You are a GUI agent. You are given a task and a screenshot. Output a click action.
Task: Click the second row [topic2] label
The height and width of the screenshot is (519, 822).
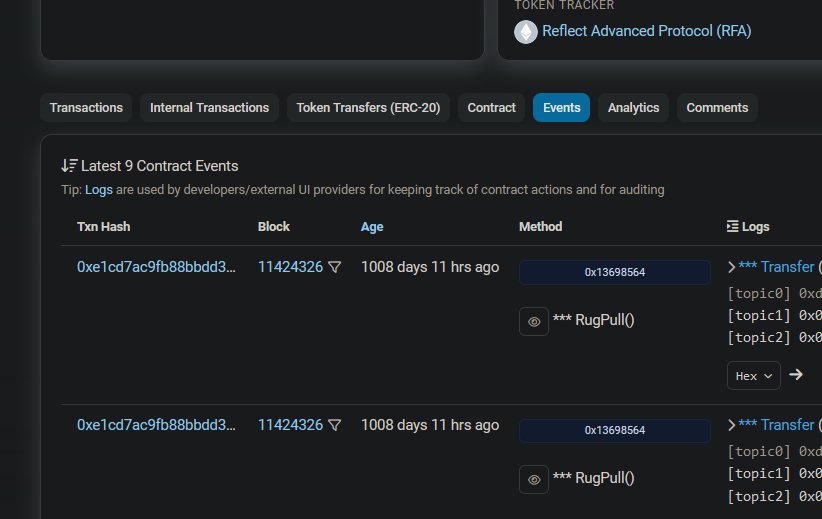pyautogui.click(x=759, y=496)
